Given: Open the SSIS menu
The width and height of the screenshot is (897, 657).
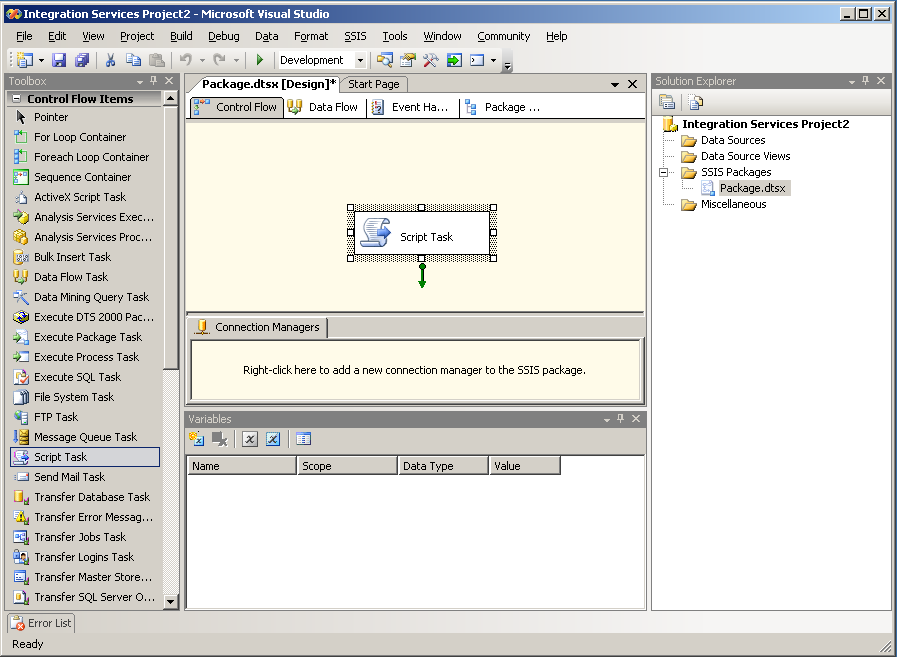Looking at the screenshot, I should click(355, 36).
